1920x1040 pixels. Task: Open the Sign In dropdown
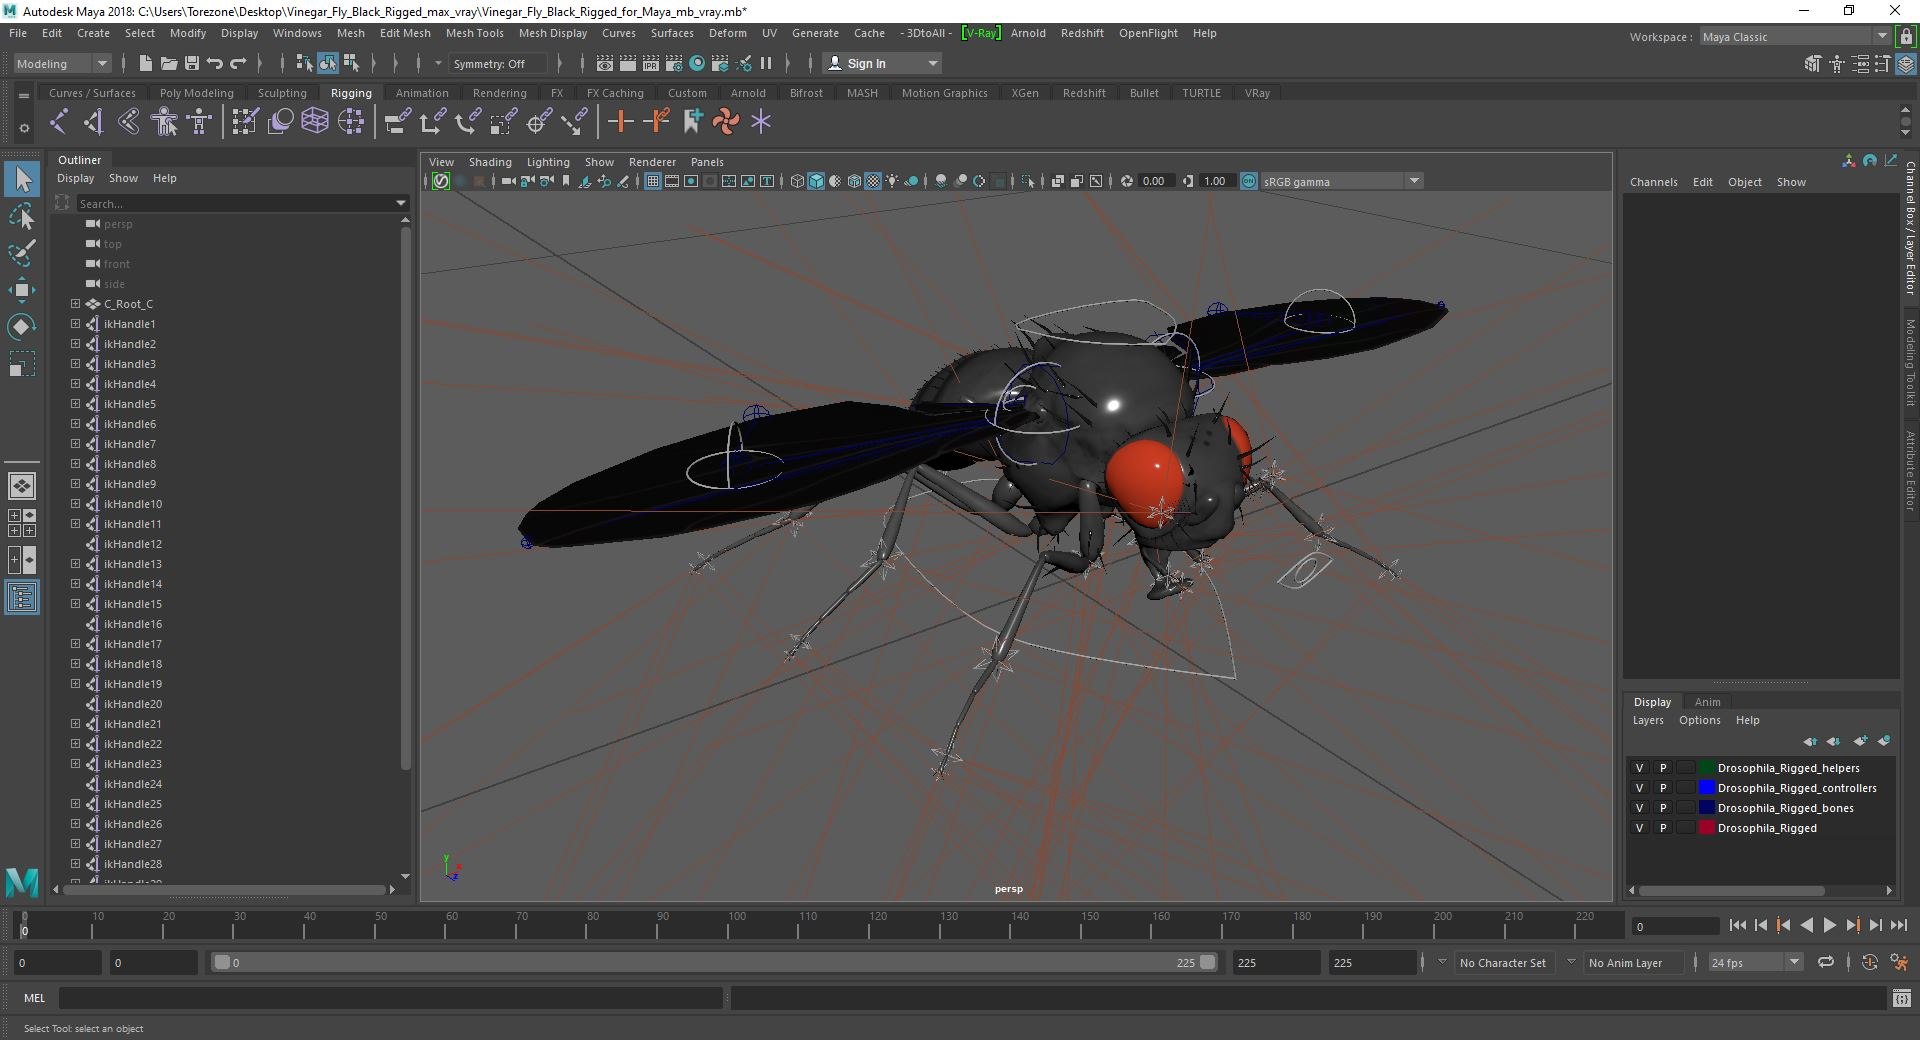pos(882,63)
